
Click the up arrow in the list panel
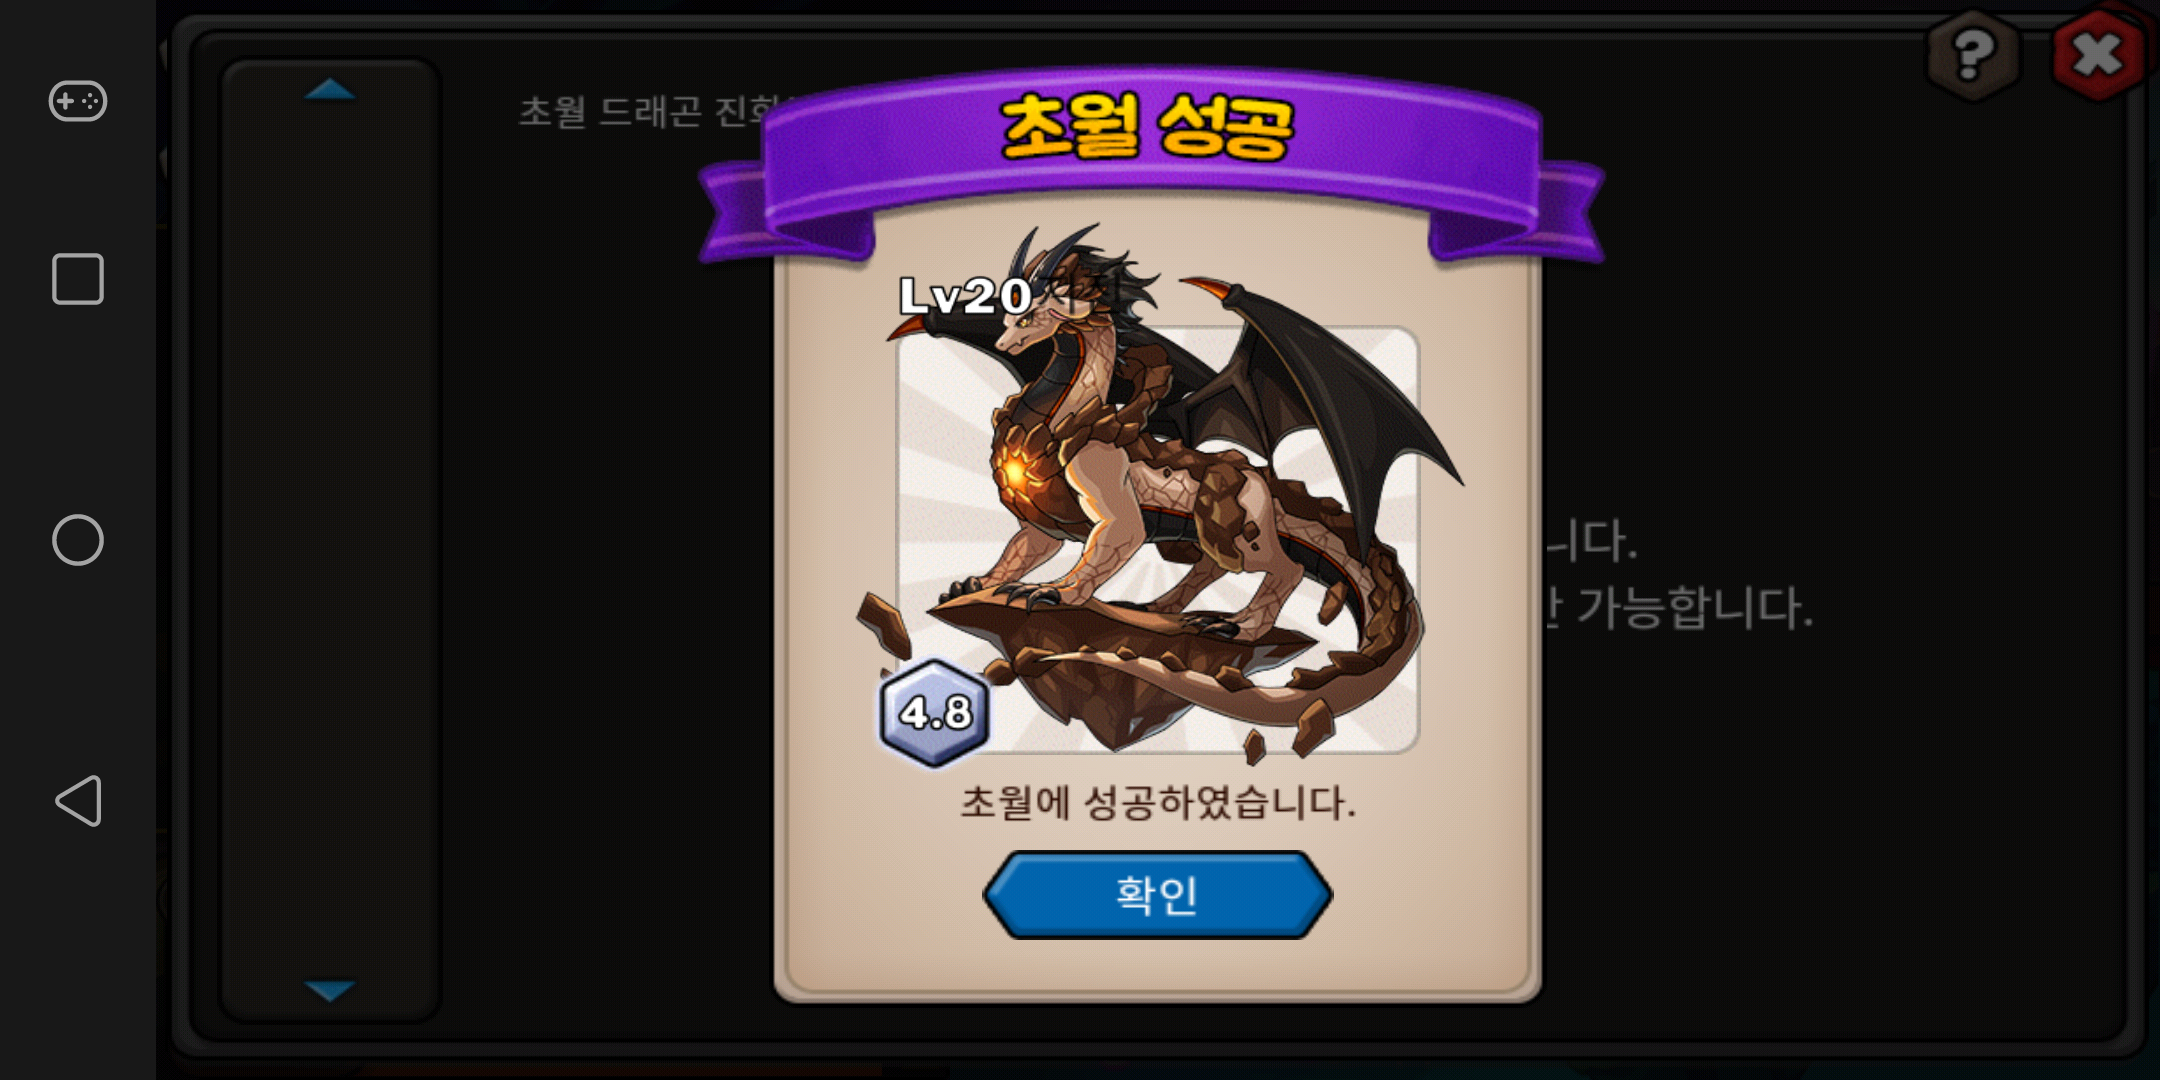click(329, 90)
